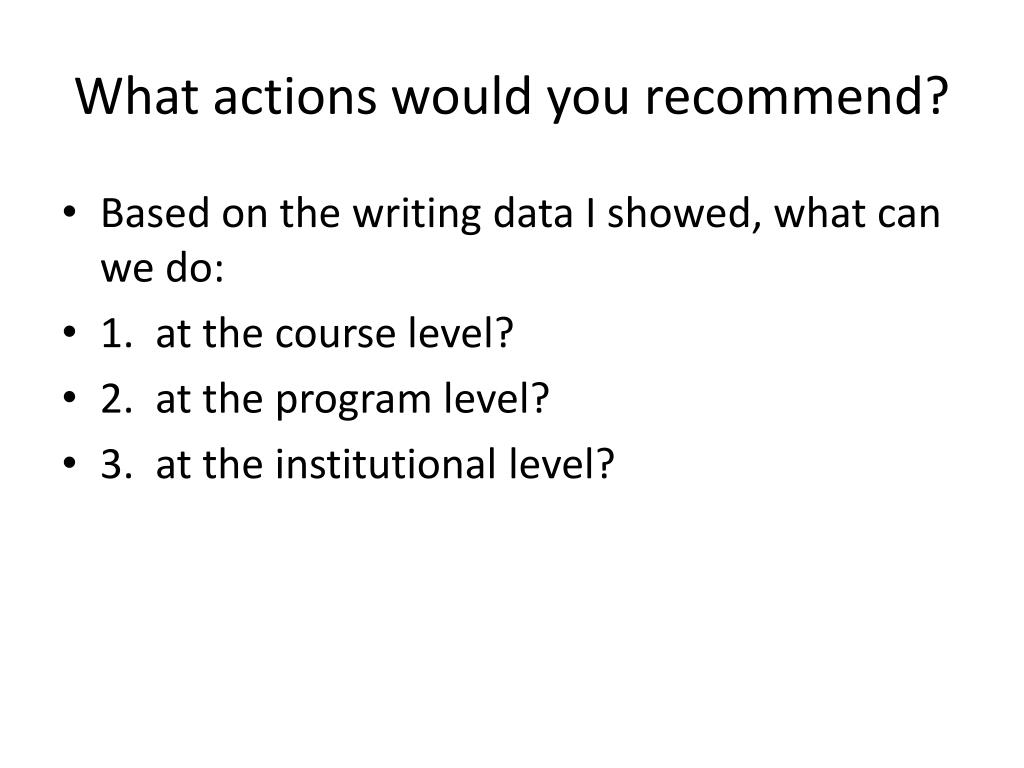Click the bullet dot before 'Based on'

tap(71, 212)
